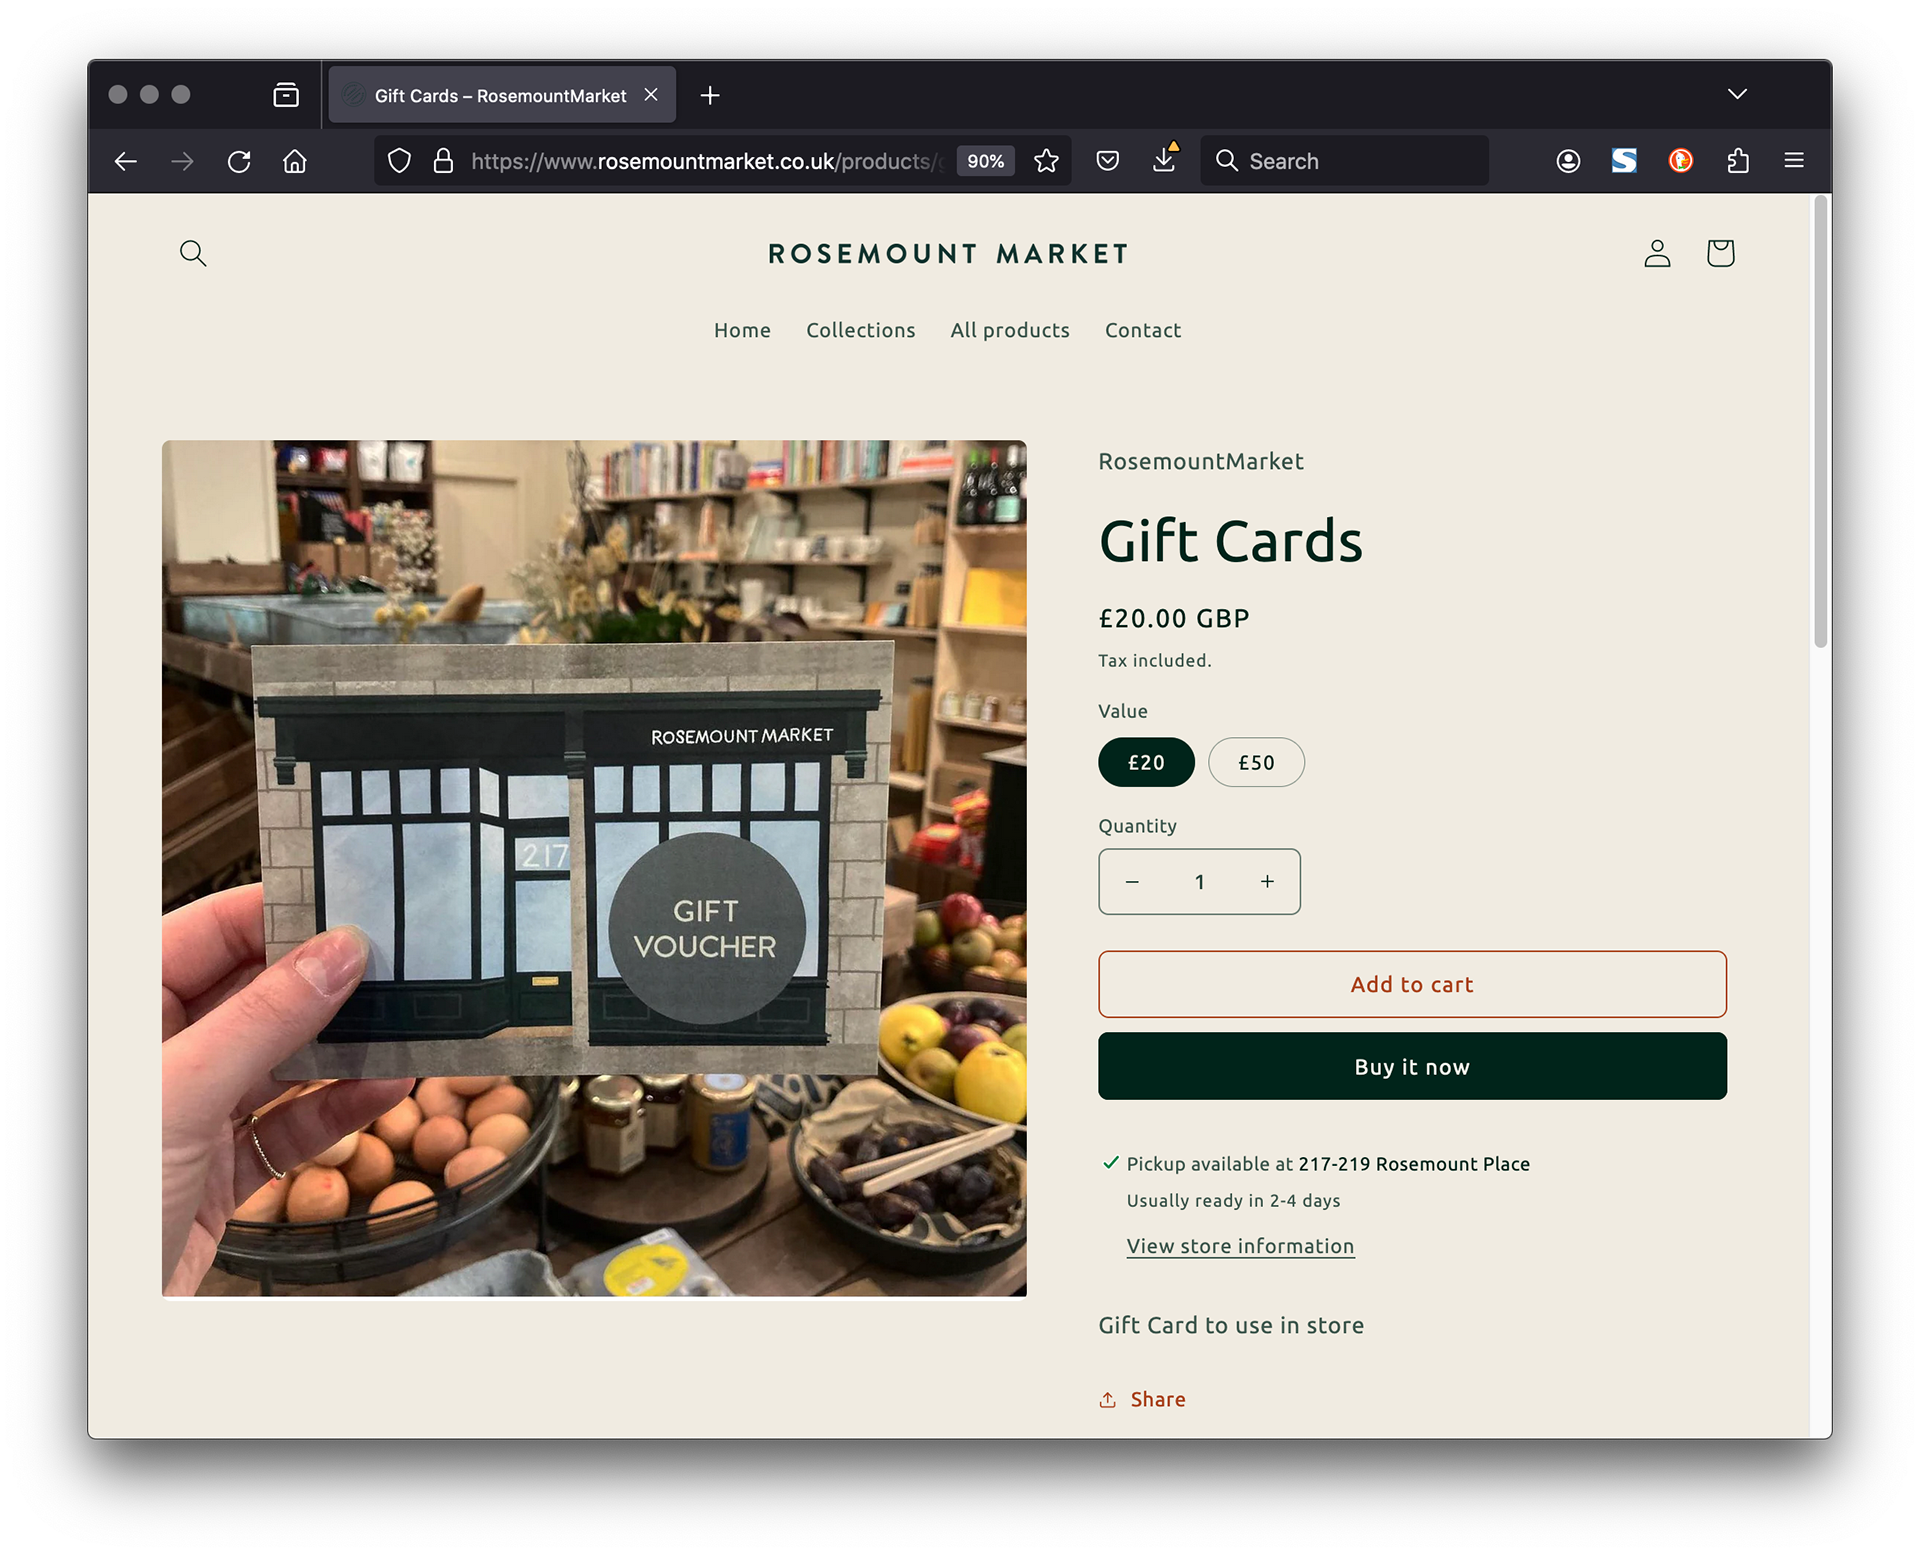Image resolution: width=1920 pixels, height=1555 pixels.
Task: Select the Gift Cards browser tab
Action: (x=501, y=95)
